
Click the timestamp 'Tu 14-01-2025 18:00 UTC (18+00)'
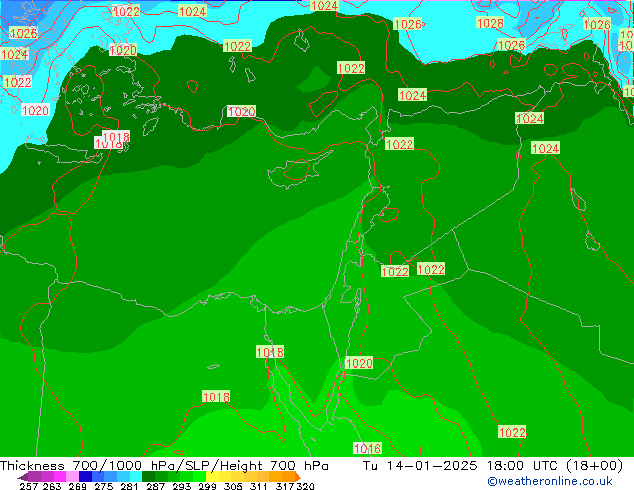pos(492,466)
